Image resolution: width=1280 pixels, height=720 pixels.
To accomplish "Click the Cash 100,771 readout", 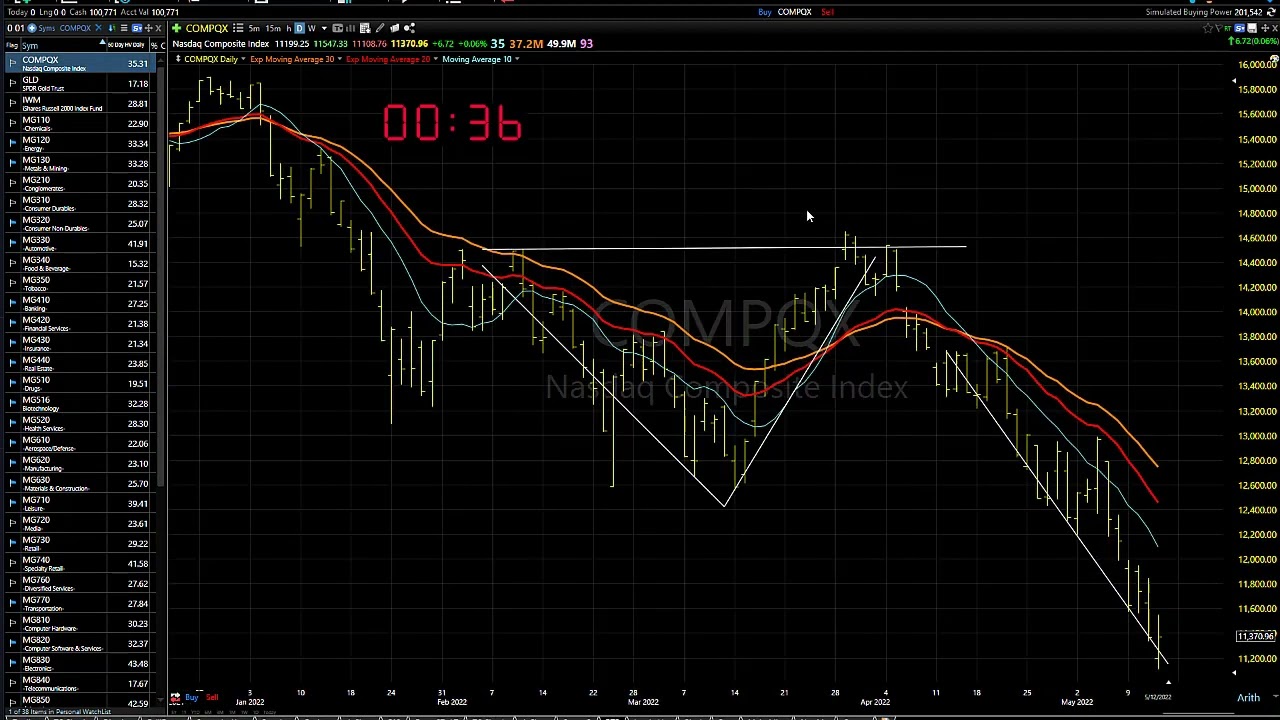I will click(93, 12).
